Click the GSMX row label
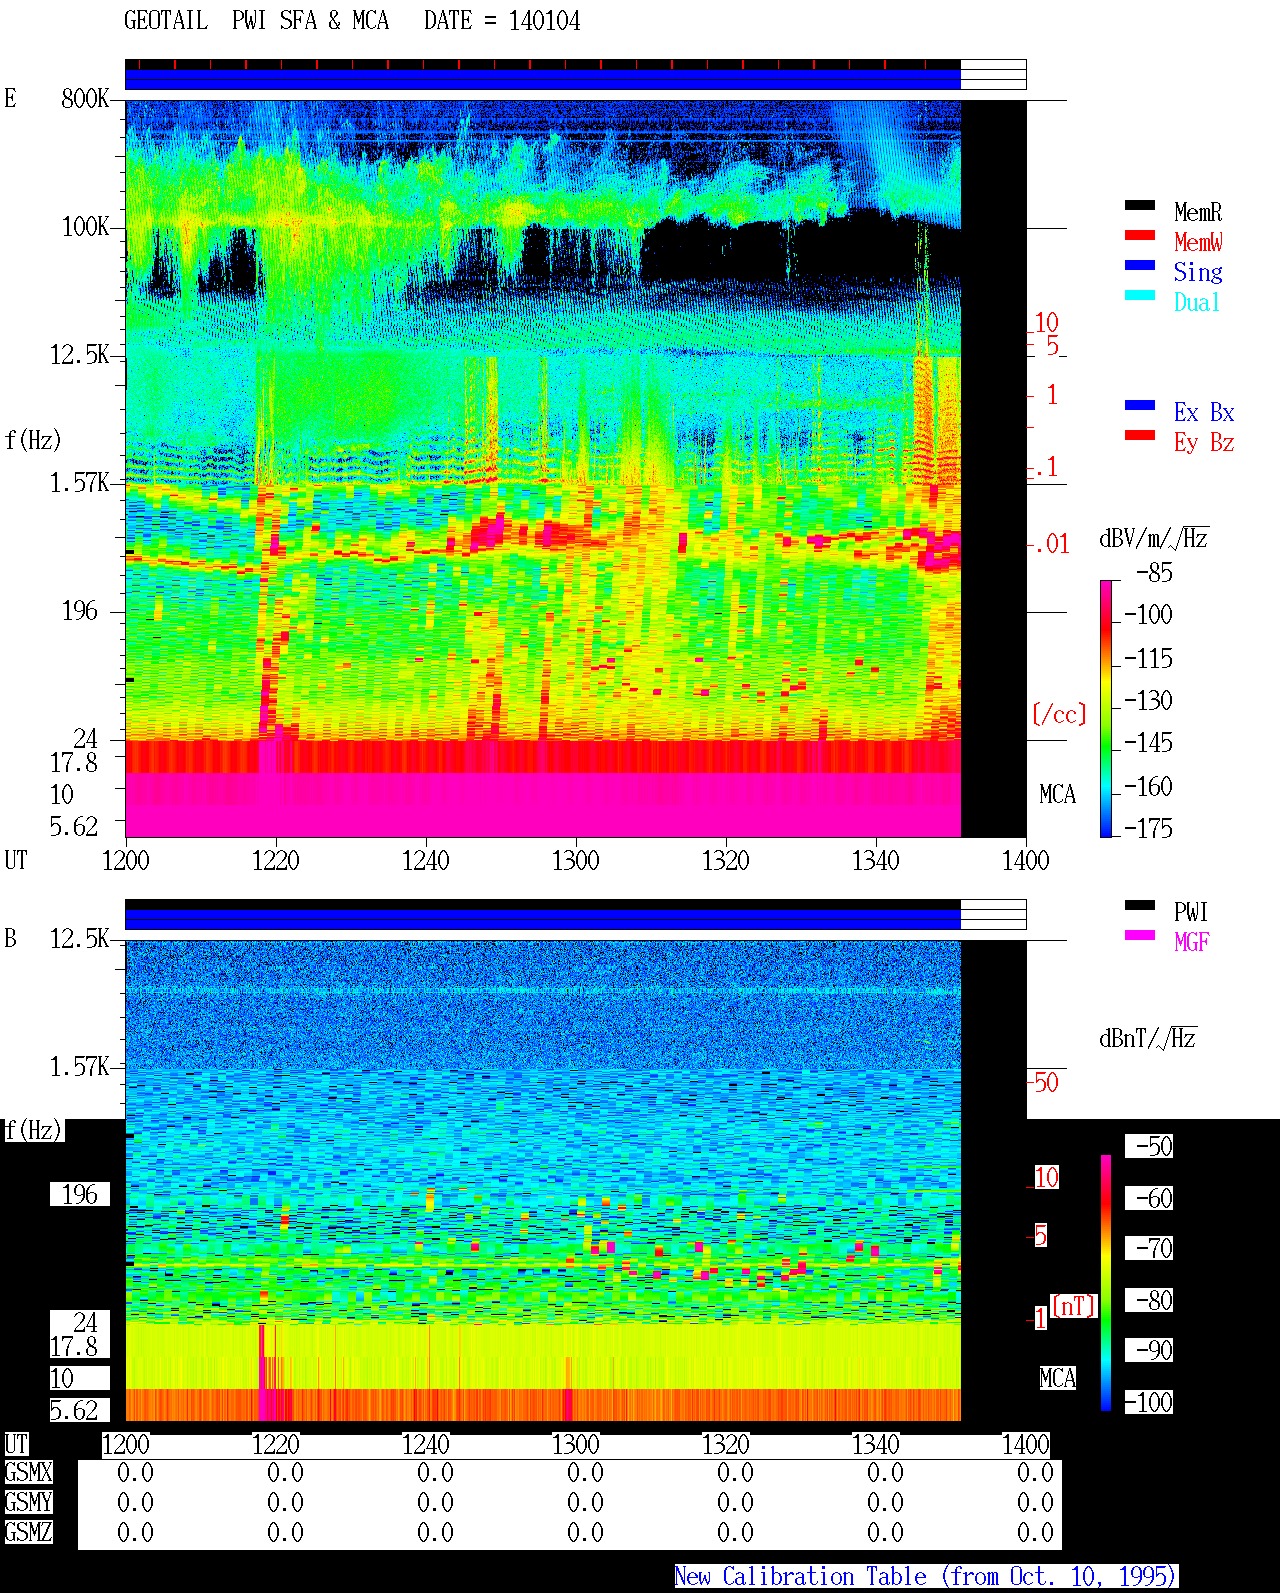The width and height of the screenshot is (1280, 1593). click(x=28, y=1472)
